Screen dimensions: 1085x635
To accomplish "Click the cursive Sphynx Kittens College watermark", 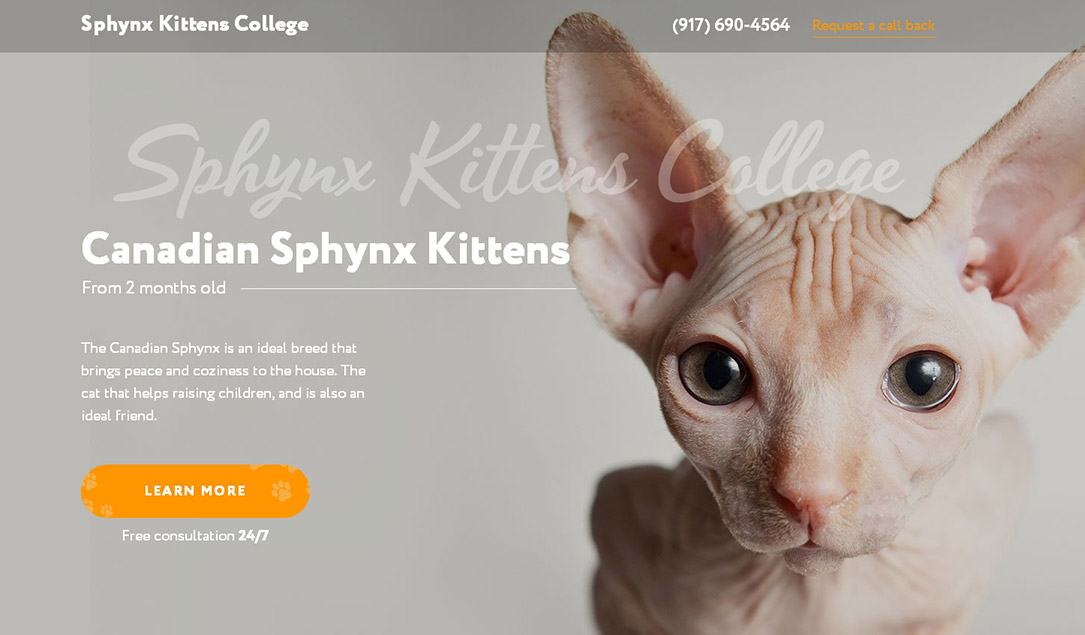I will point(509,168).
